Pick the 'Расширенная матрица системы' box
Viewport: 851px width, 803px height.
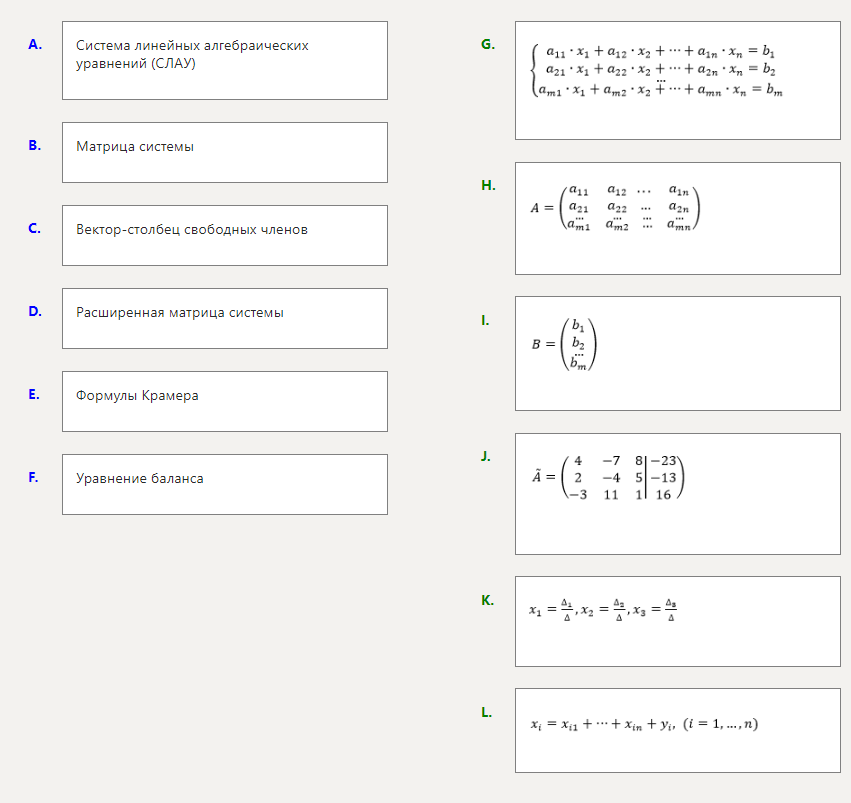pyautogui.click(x=224, y=318)
